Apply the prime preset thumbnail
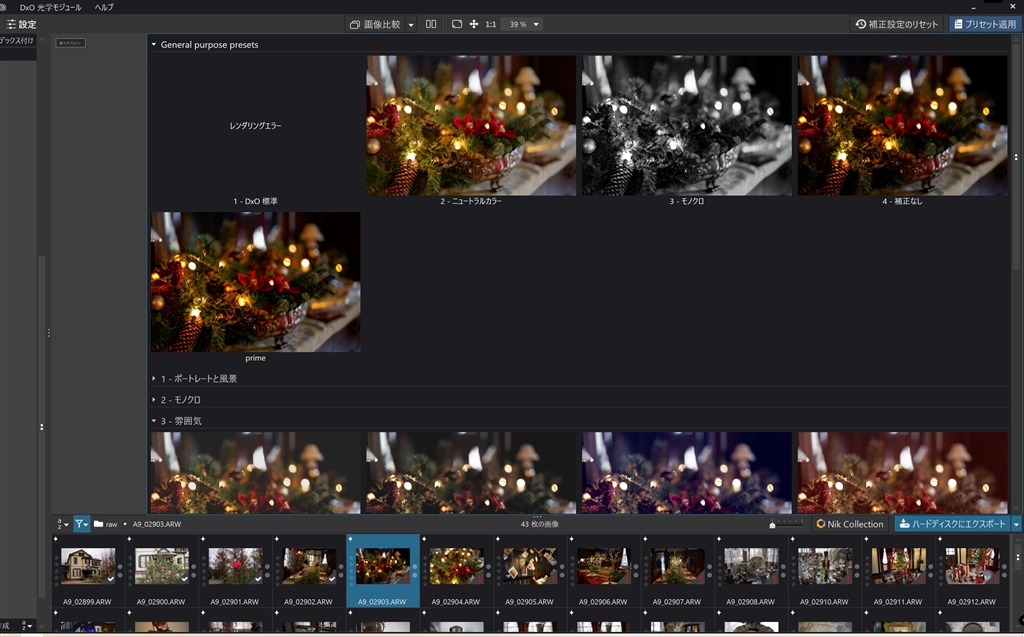1024x637 pixels. pos(255,282)
